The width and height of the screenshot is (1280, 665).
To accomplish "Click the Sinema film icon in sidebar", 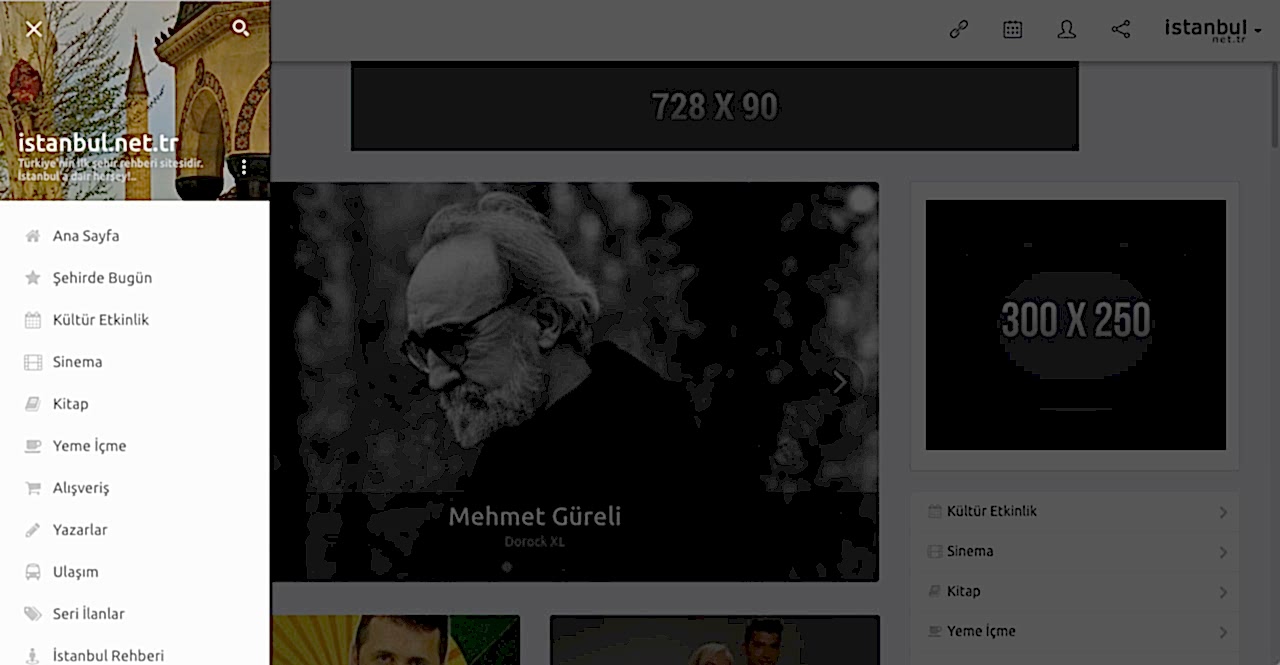I will [33, 362].
